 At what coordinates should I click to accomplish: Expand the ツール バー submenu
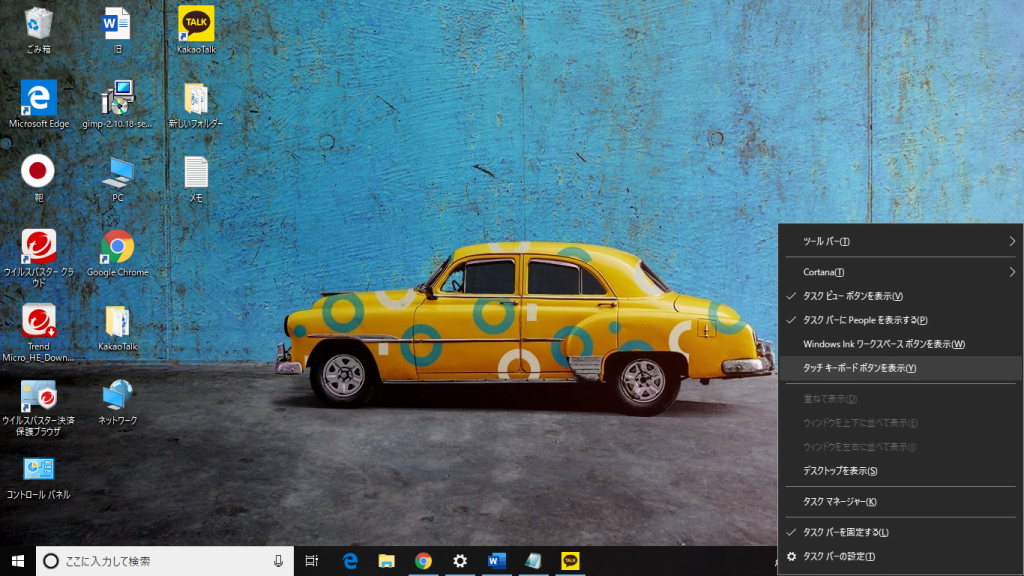(x=900, y=241)
